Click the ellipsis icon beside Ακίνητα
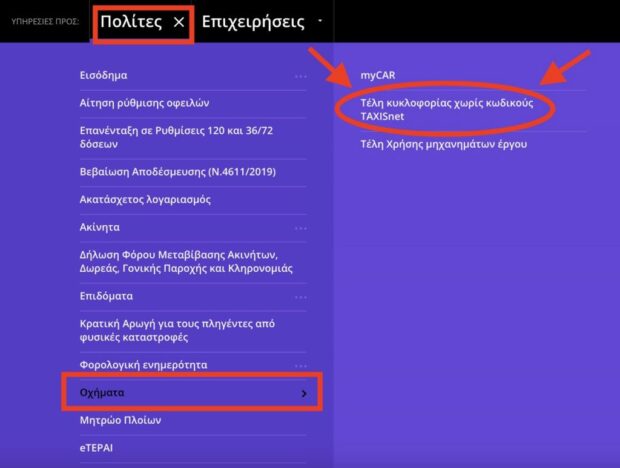 tap(301, 228)
